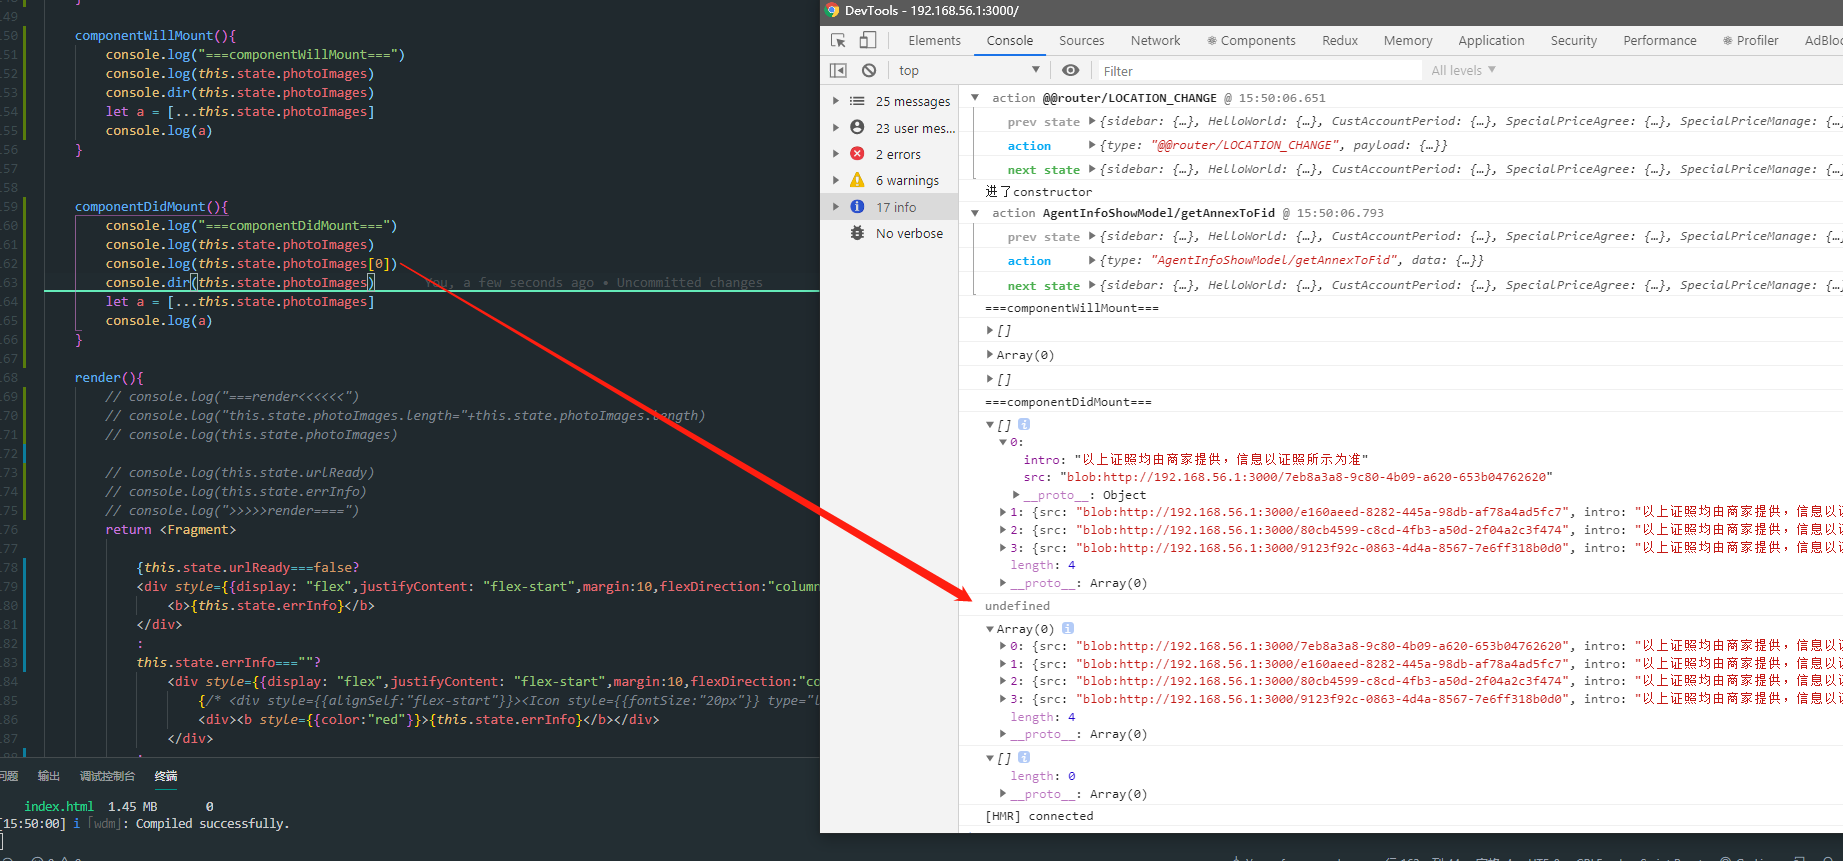Click the eye live expression icon
Image resolution: width=1843 pixels, height=861 pixels.
(x=1070, y=70)
